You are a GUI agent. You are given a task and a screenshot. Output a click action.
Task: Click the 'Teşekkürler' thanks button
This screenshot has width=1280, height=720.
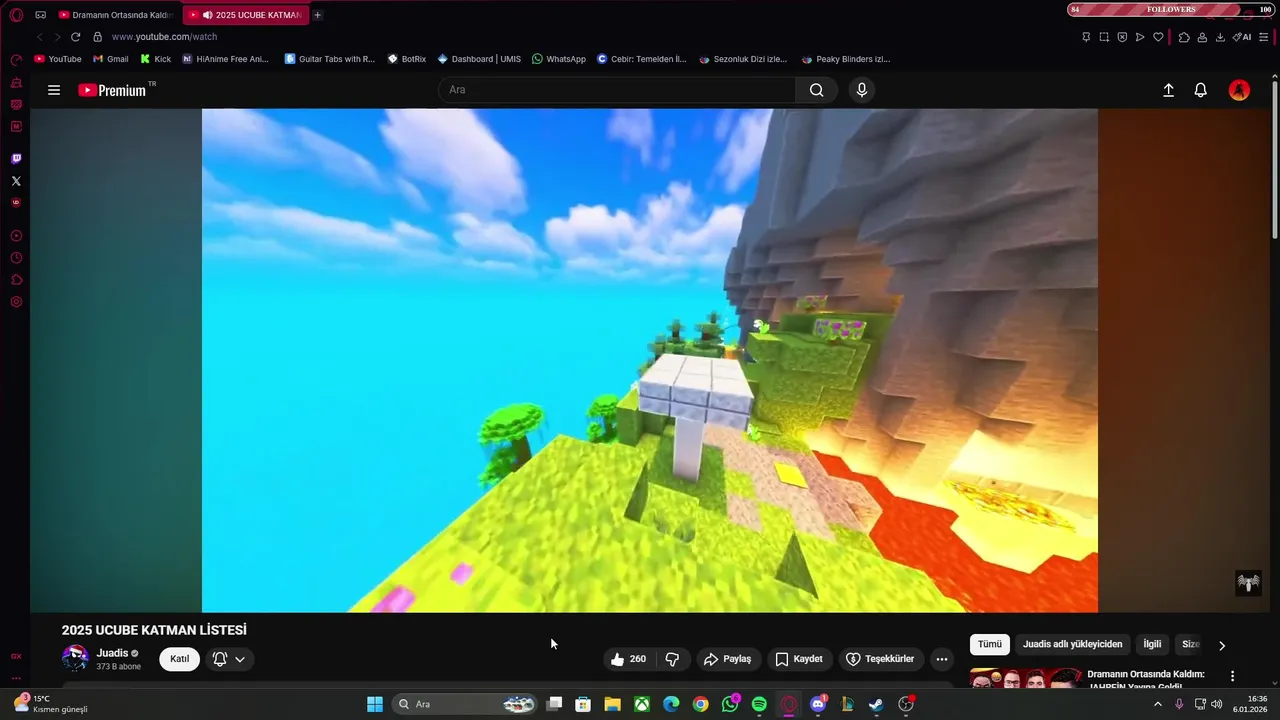pyautogui.click(x=880, y=659)
